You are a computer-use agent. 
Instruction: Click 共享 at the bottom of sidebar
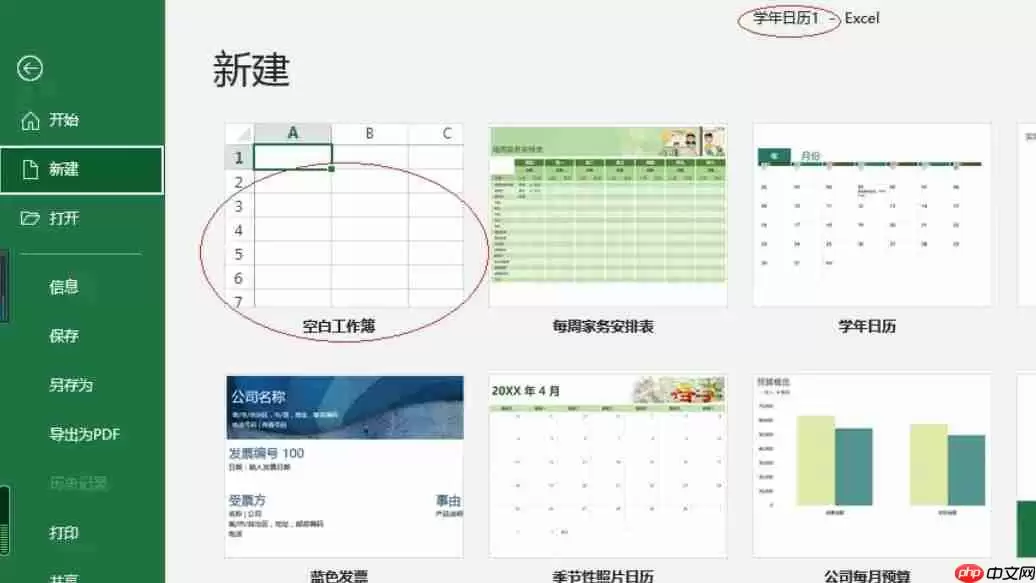tap(64, 576)
